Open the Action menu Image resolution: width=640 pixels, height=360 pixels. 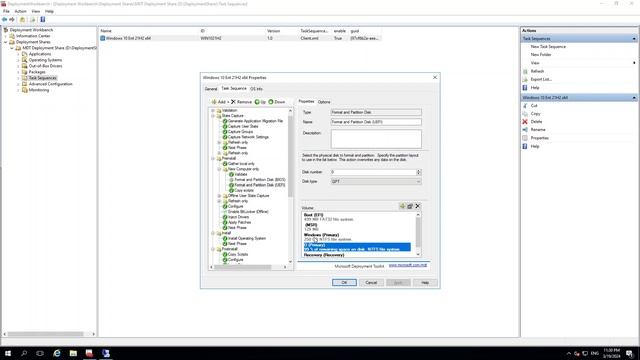pyautogui.click(x=20, y=11)
